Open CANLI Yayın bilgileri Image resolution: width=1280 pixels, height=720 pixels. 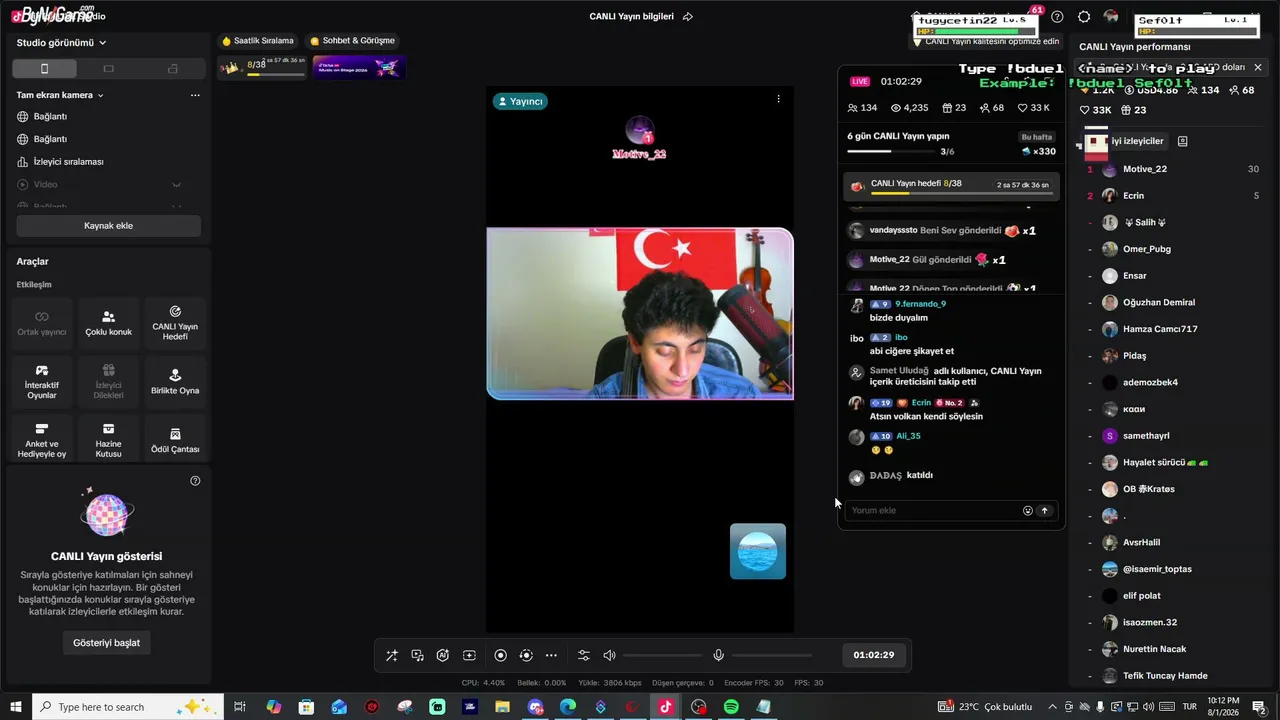point(631,17)
